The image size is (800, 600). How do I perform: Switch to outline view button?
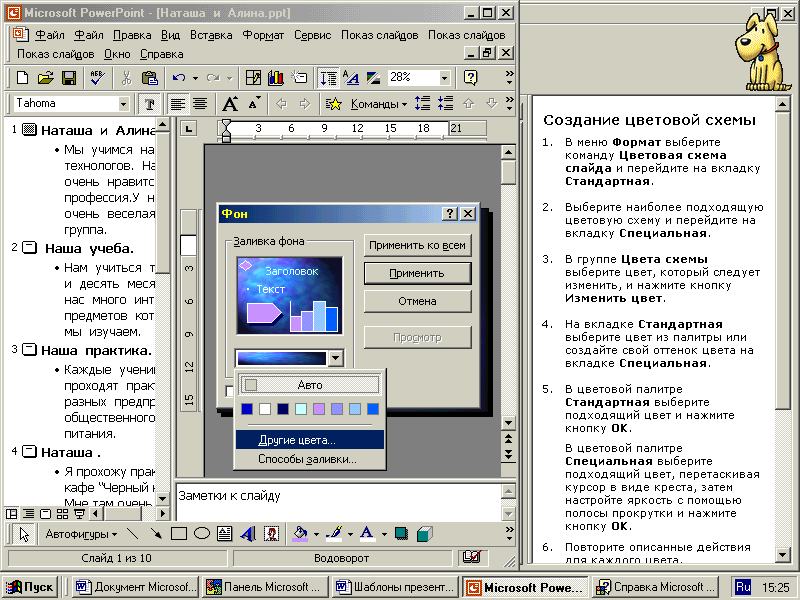pos(29,513)
